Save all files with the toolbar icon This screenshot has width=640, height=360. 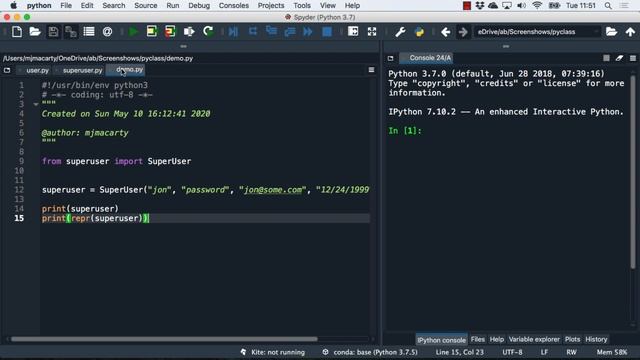[x=71, y=31]
